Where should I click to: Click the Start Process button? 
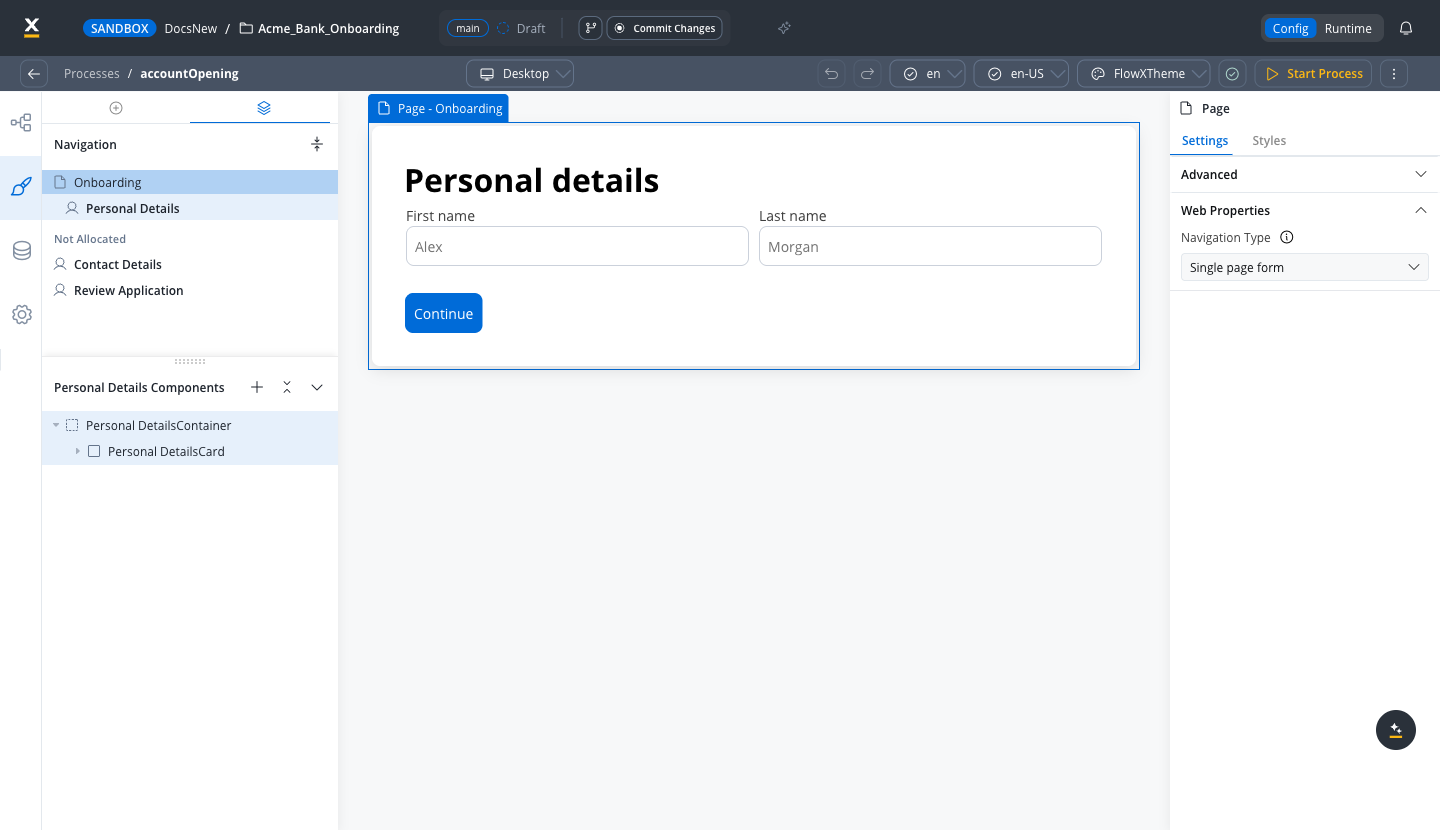[x=1314, y=73]
